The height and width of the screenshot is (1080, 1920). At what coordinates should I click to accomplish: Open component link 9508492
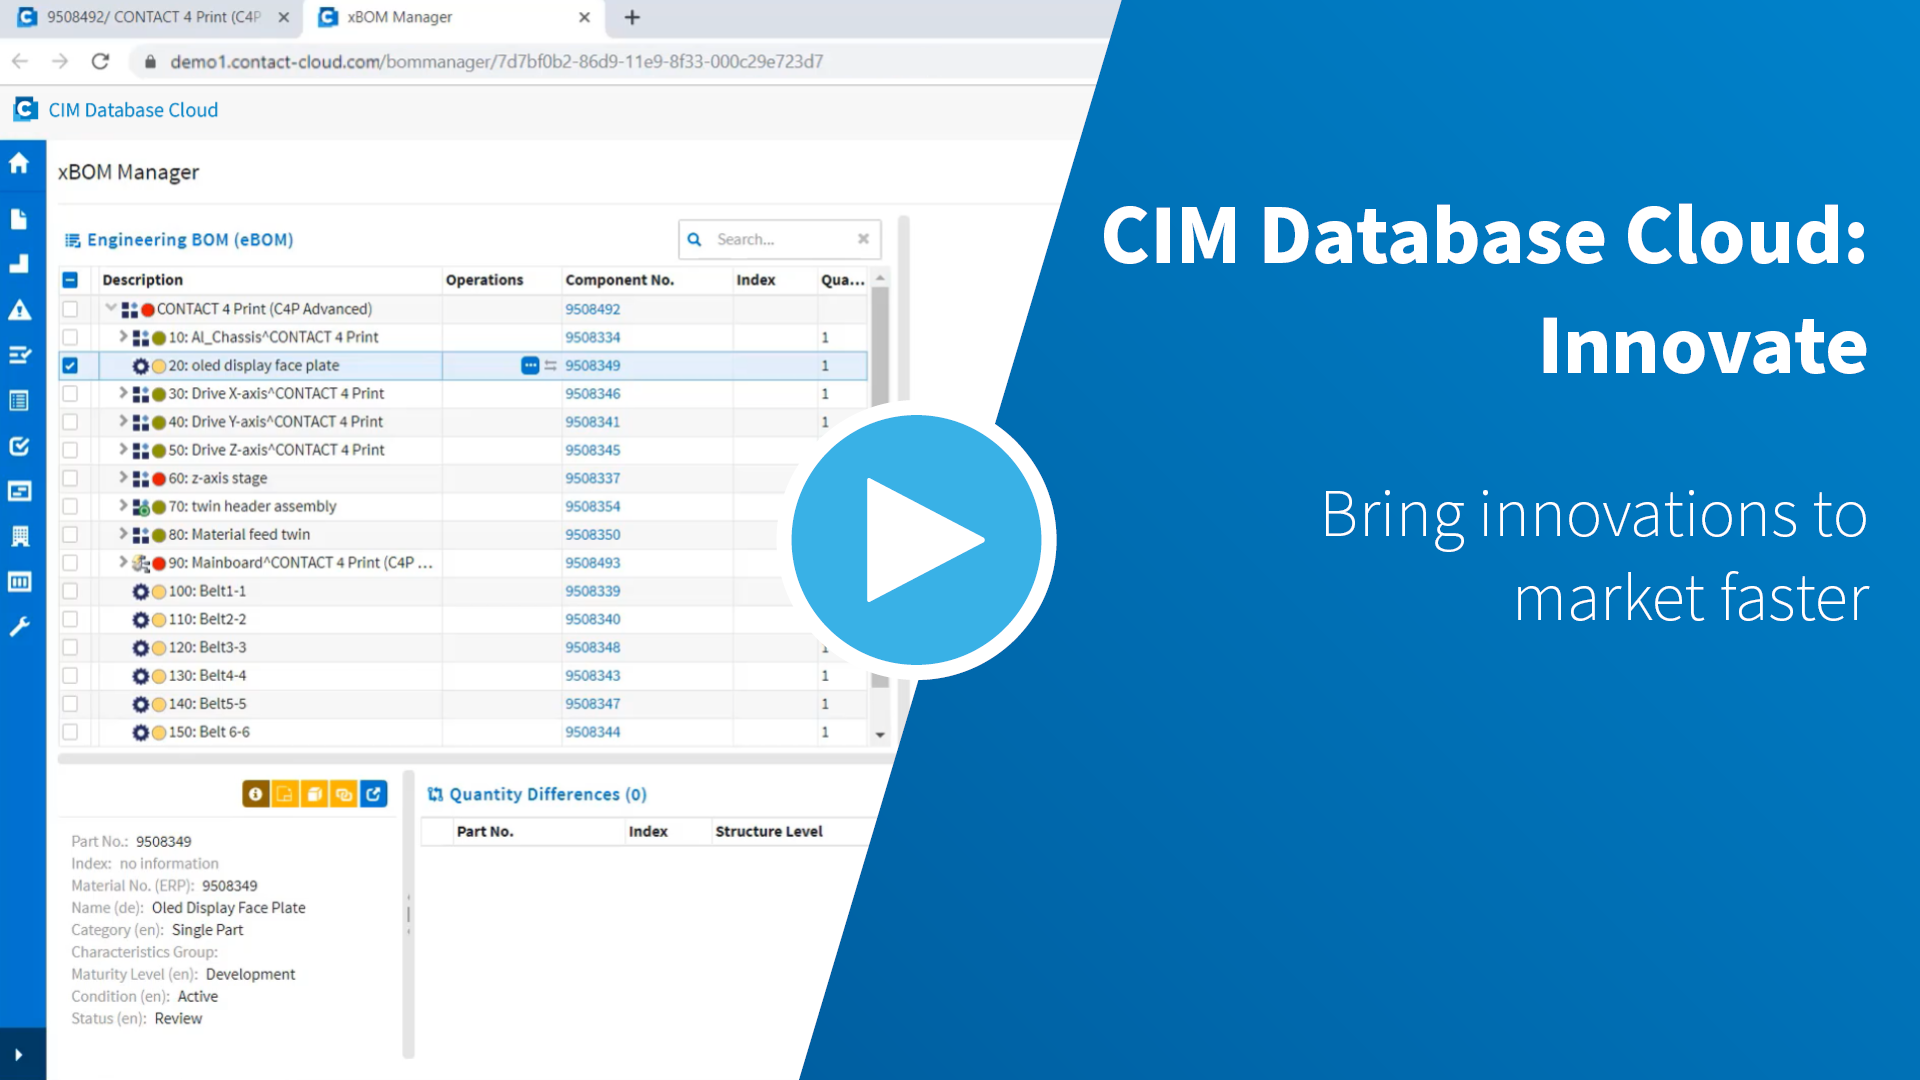(592, 309)
